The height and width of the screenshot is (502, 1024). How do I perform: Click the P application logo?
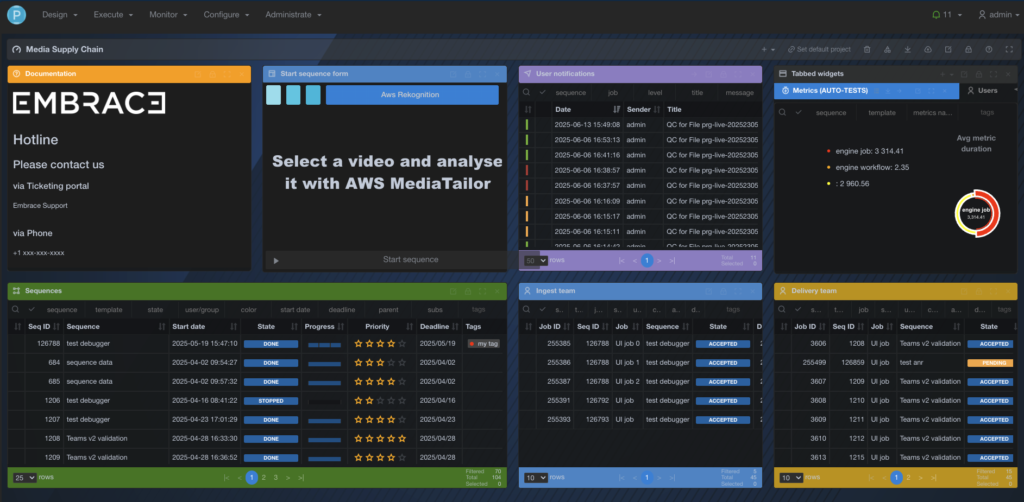coord(15,14)
